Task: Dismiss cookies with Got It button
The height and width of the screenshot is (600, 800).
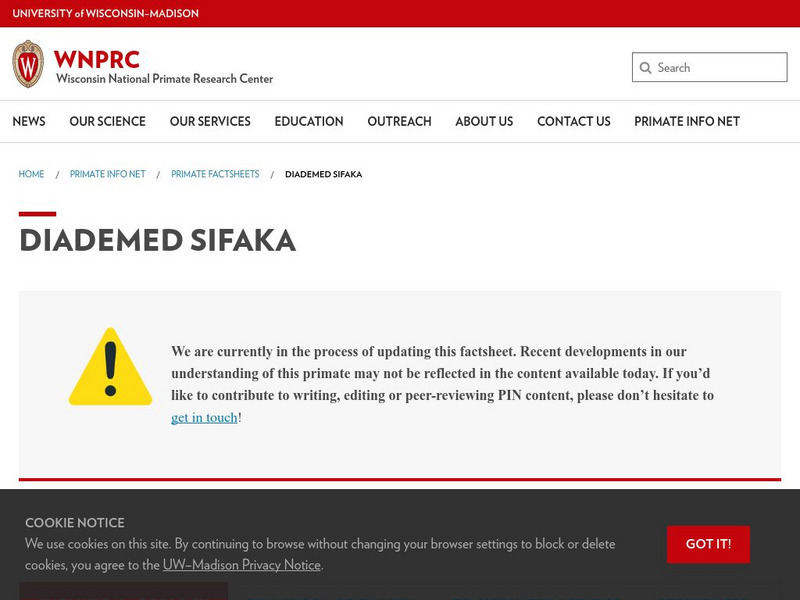Action: [x=708, y=544]
